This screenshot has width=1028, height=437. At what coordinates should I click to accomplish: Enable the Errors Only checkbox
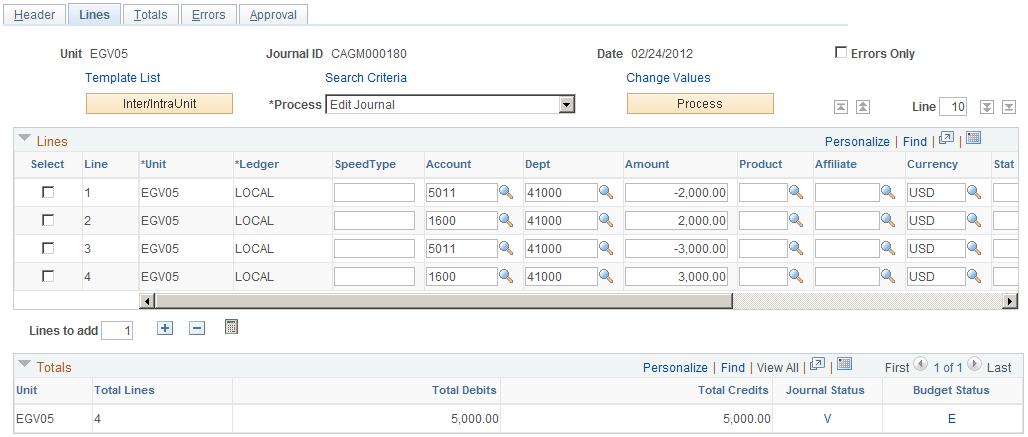pos(840,53)
